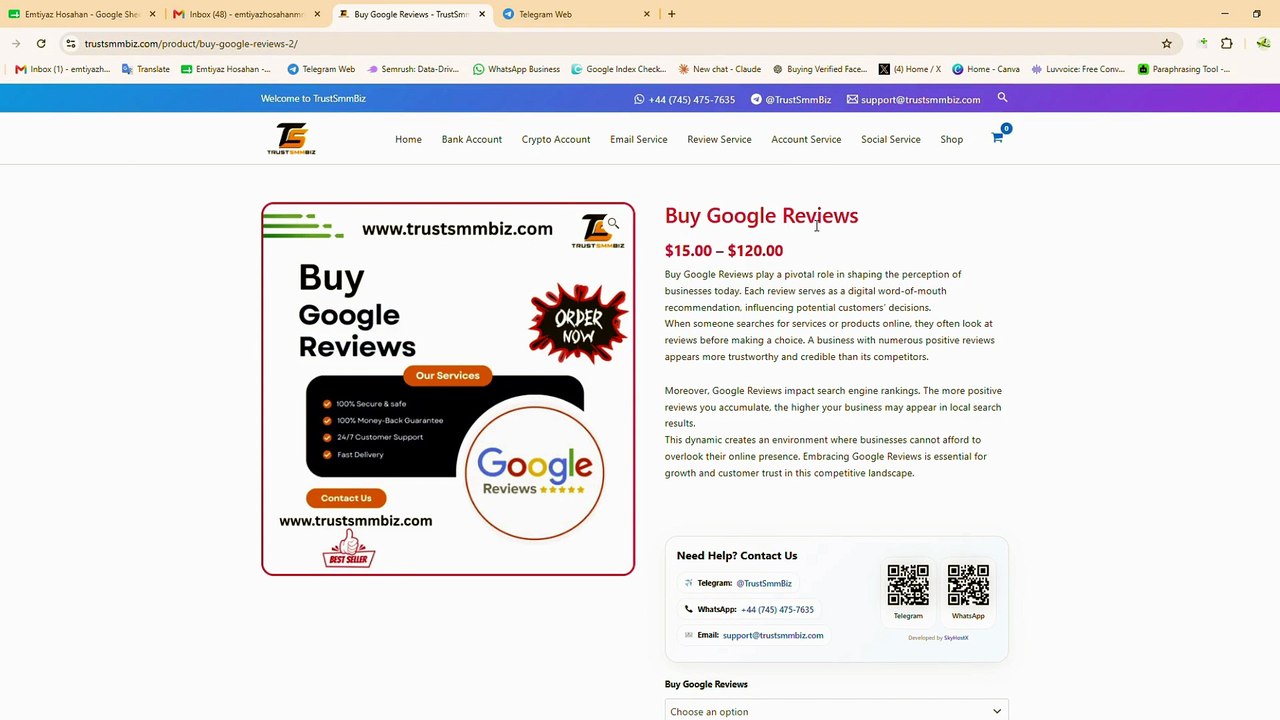Image resolution: width=1280 pixels, height=720 pixels.
Task: Click Need Help? Contact Us heading
Action: pyautogui.click(x=737, y=556)
